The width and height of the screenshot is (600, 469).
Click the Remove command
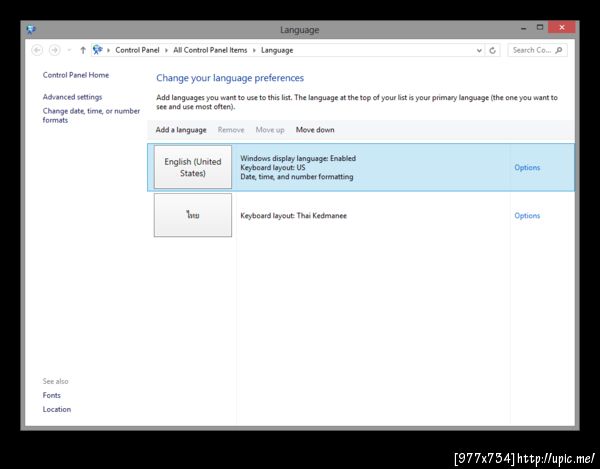click(231, 130)
